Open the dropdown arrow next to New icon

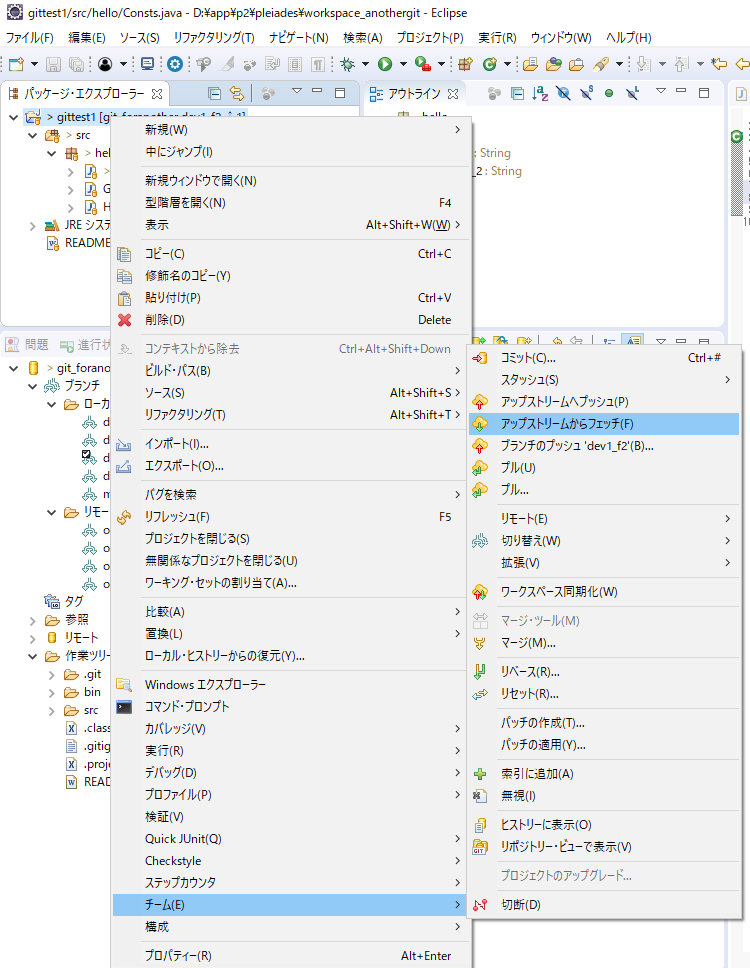coord(34,64)
